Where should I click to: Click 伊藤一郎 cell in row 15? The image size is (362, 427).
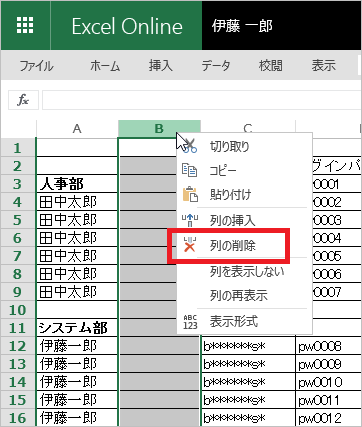pyautogui.click(x=77, y=400)
